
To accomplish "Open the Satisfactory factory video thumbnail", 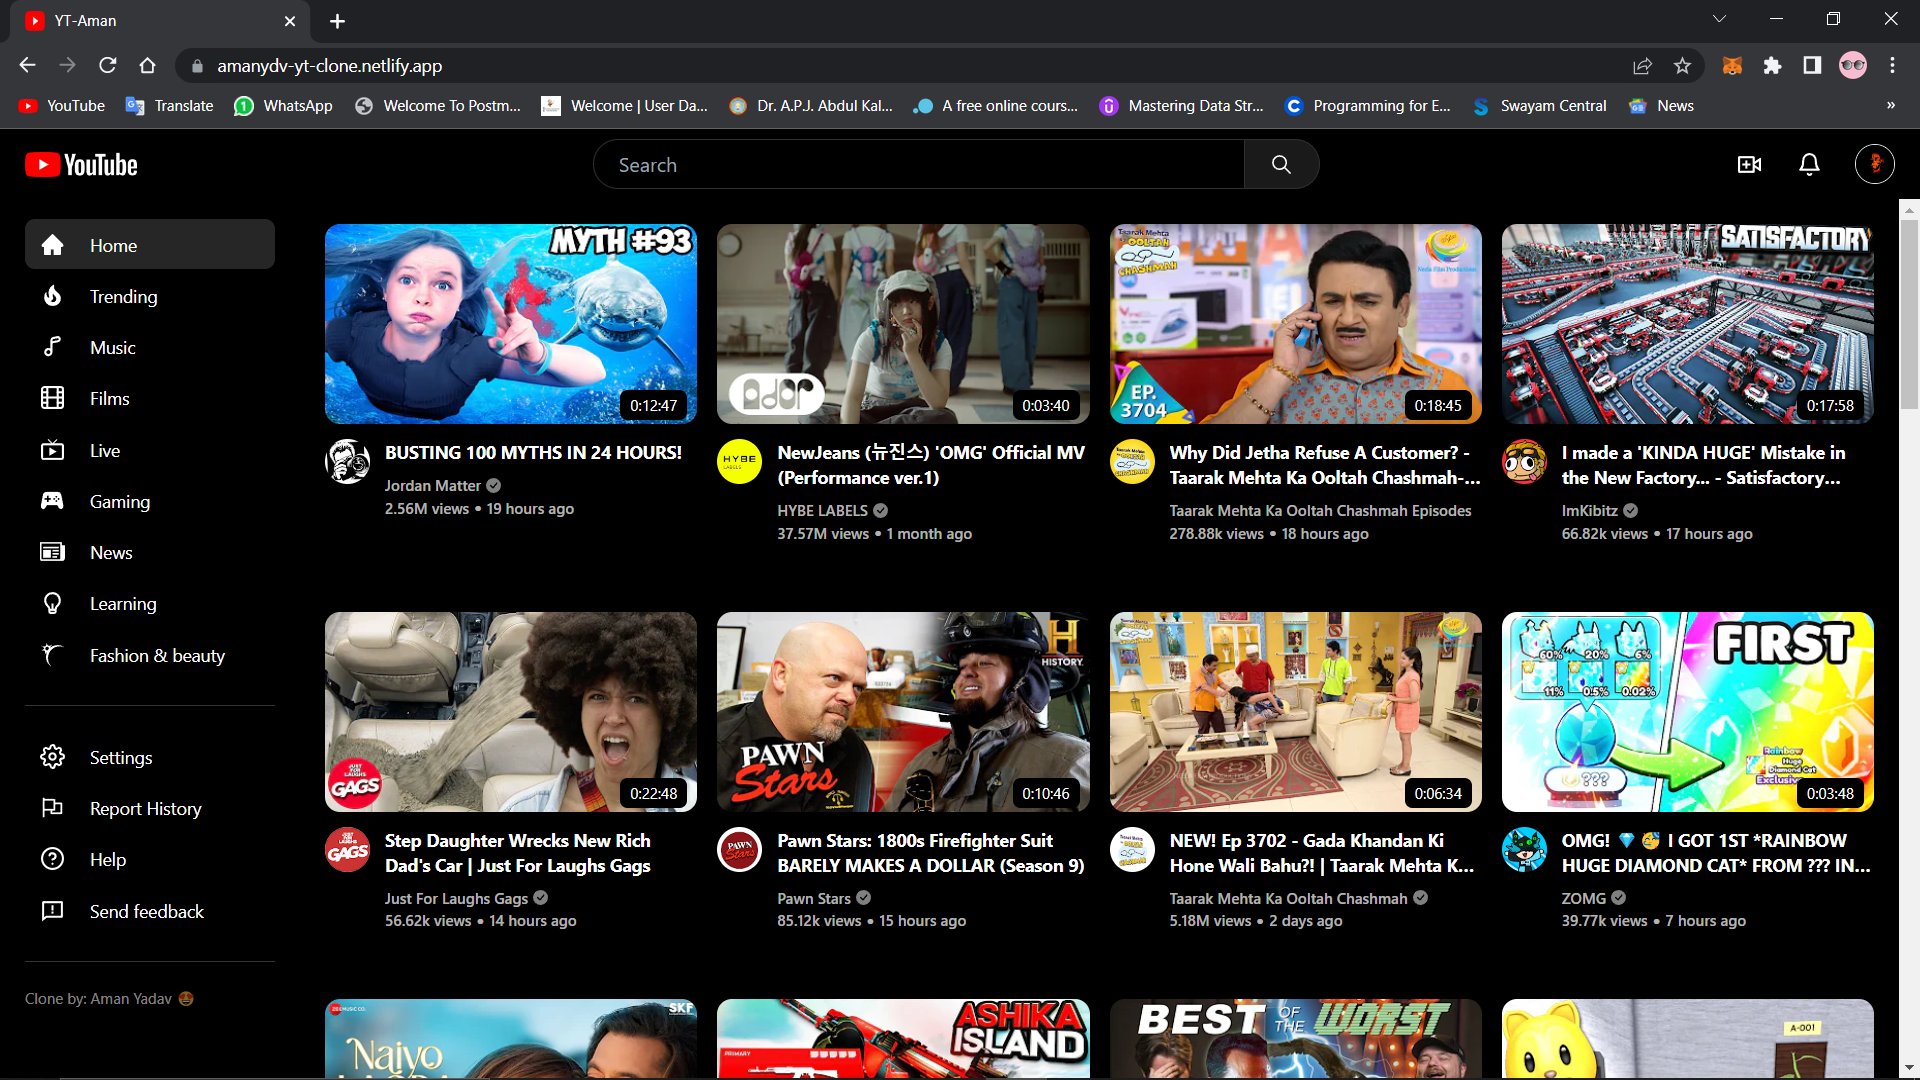I will point(1688,324).
